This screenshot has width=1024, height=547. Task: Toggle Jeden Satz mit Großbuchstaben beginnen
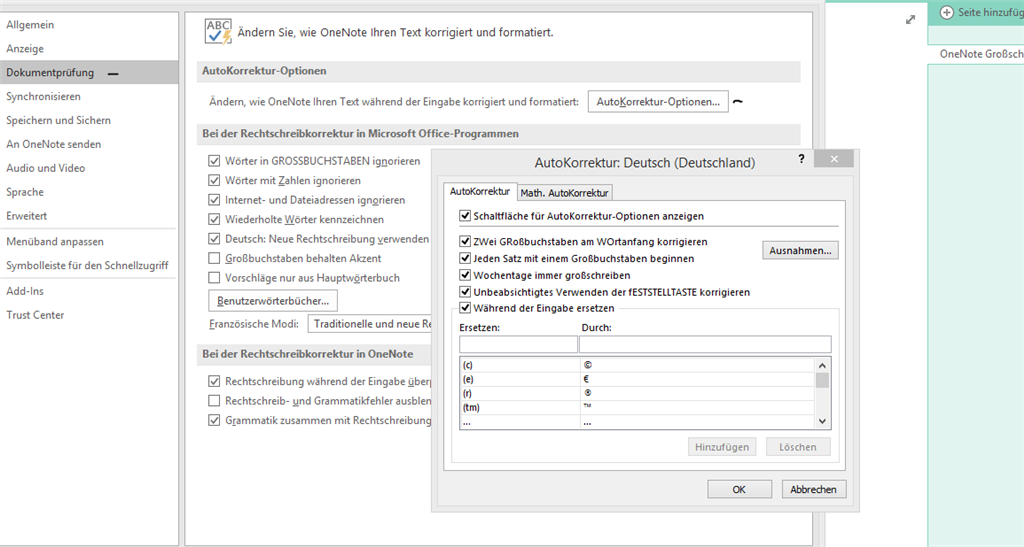[465, 258]
